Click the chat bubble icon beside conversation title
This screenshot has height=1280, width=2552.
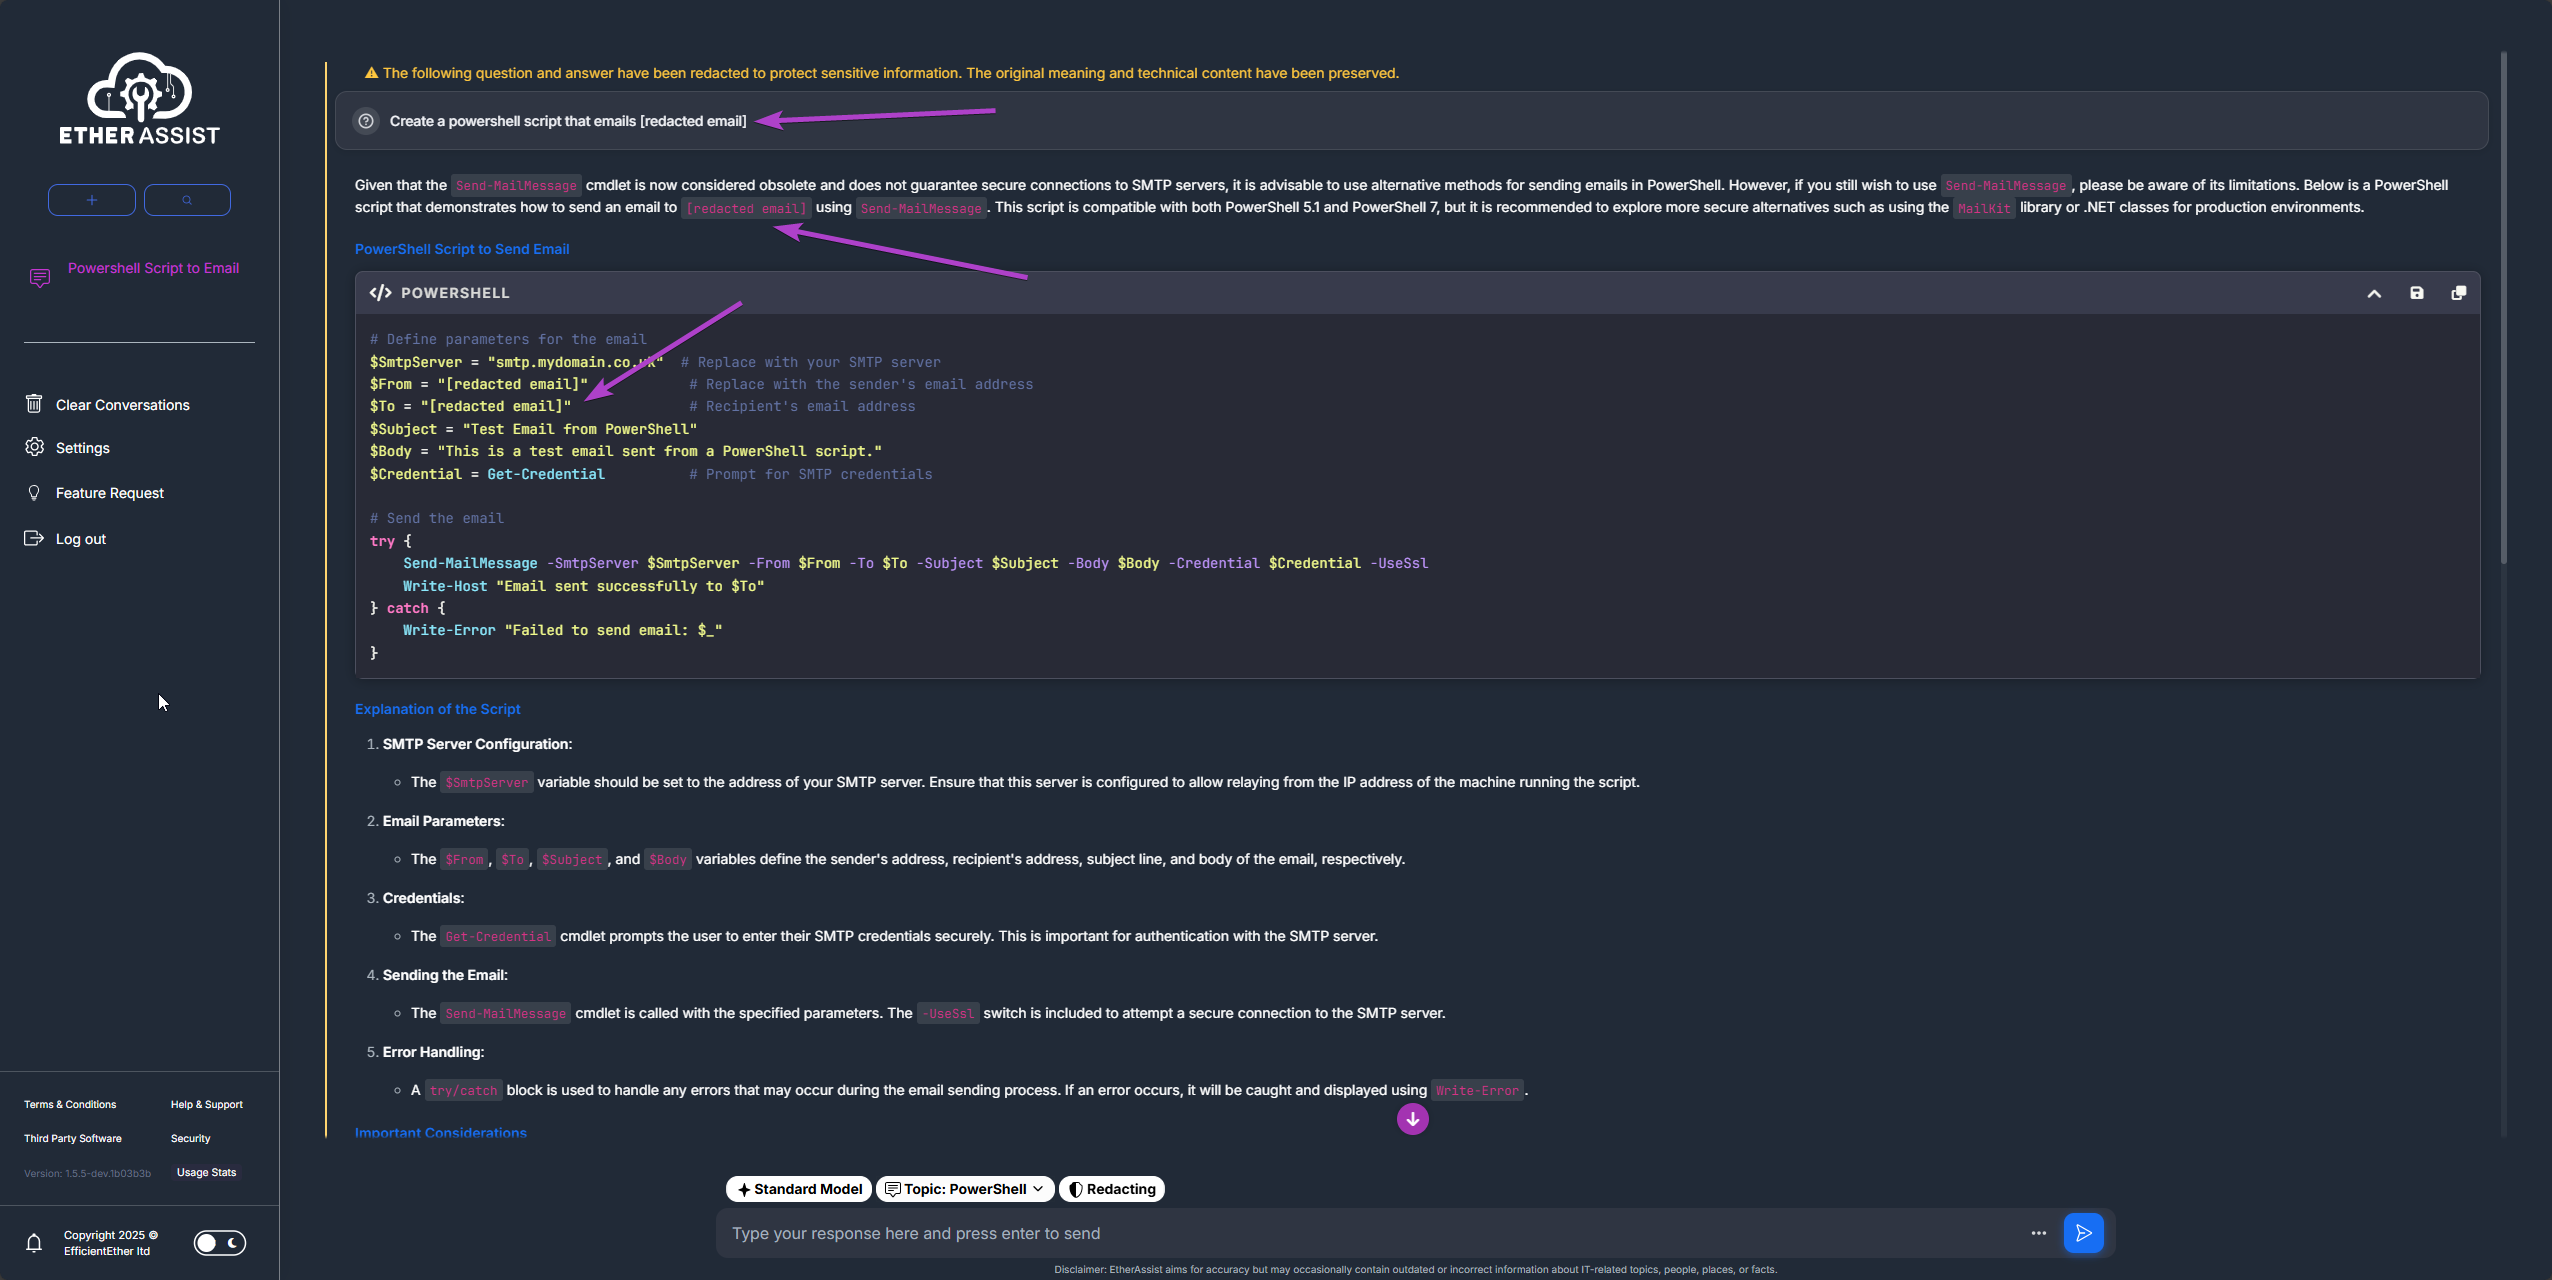point(39,277)
